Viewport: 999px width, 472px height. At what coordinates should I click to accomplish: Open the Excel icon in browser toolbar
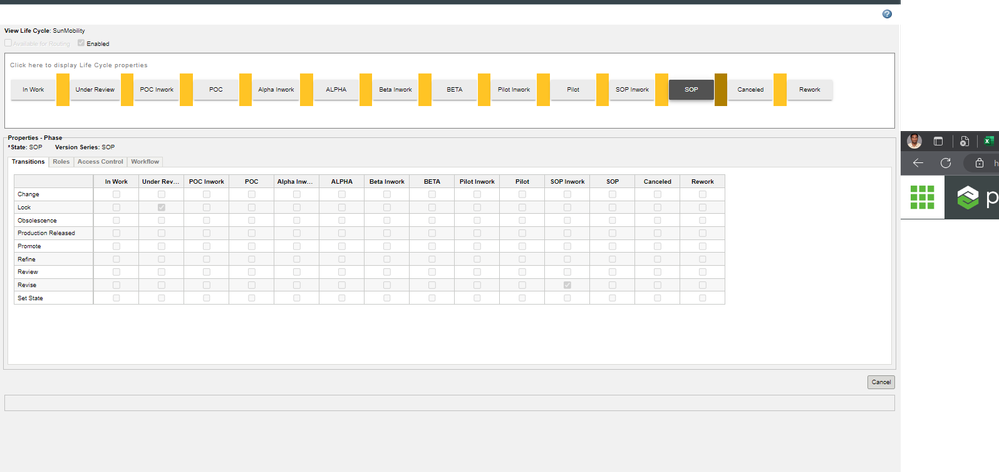click(989, 141)
